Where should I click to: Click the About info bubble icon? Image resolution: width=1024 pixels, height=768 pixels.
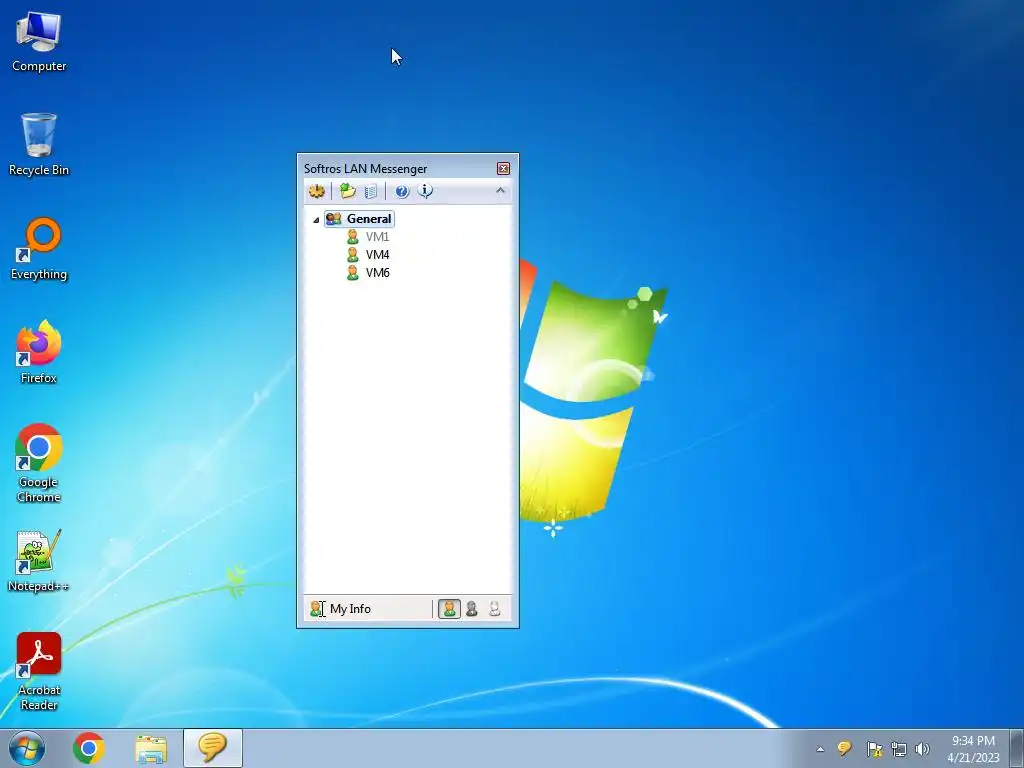coord(425,191)
